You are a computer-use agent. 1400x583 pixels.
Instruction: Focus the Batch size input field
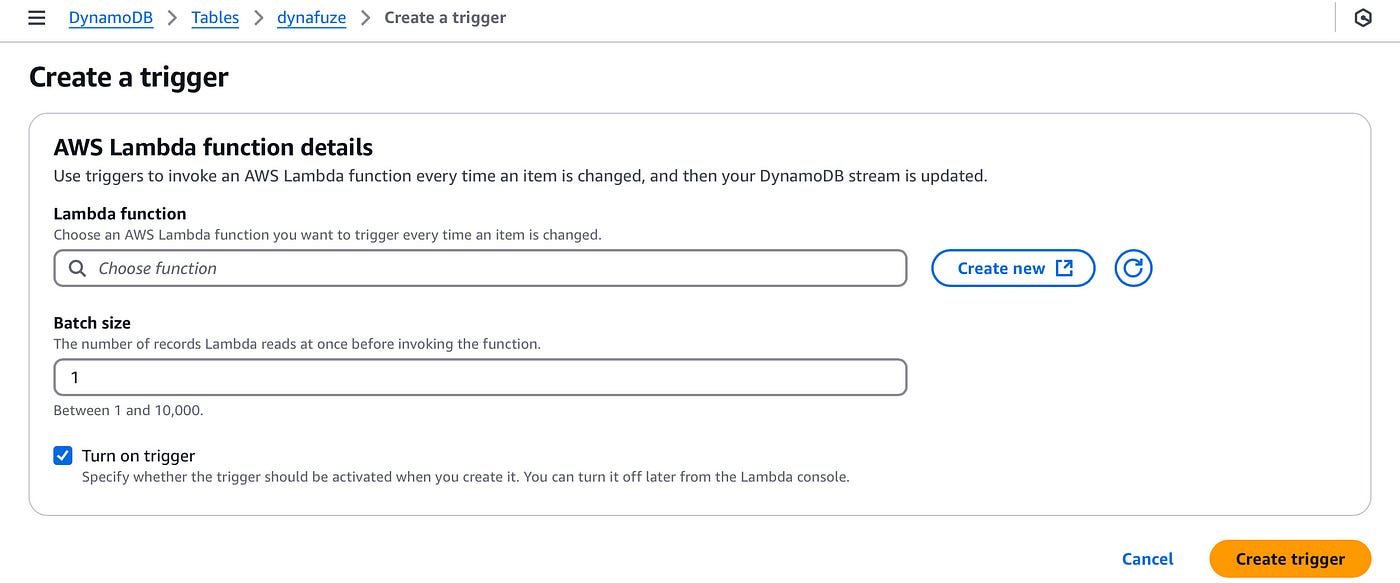tap(480, 378)
